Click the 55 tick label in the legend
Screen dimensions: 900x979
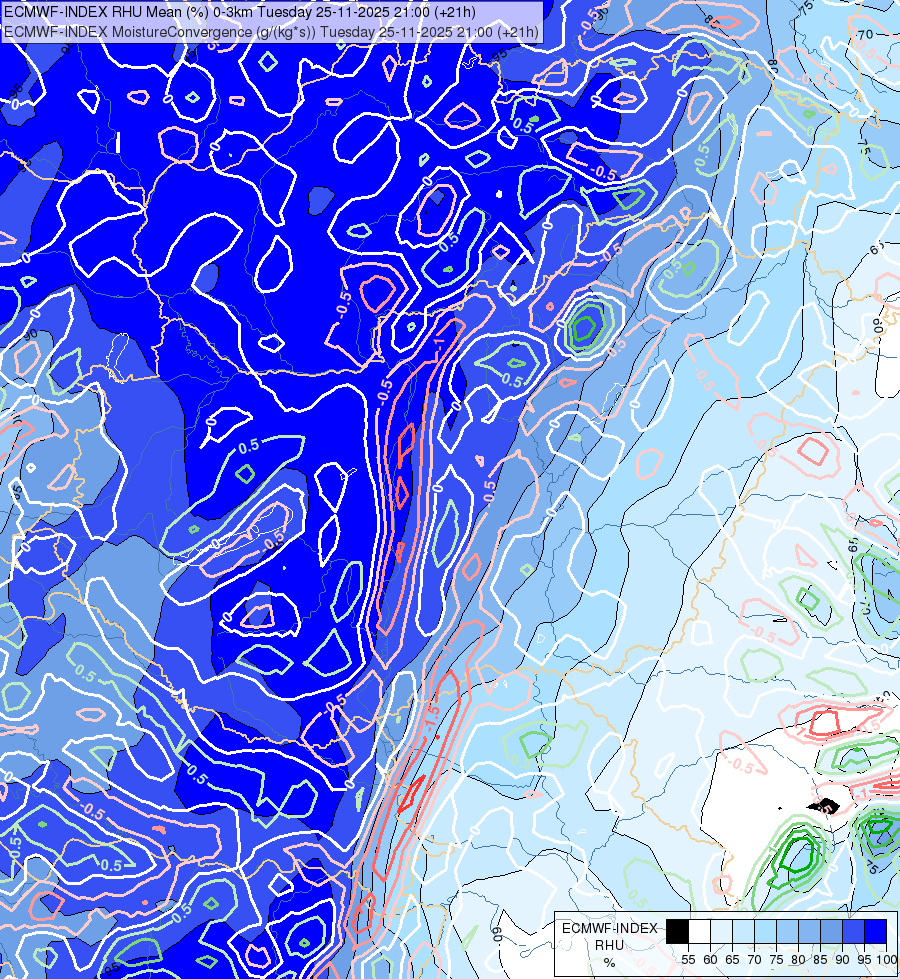click(x=688, y=960)
